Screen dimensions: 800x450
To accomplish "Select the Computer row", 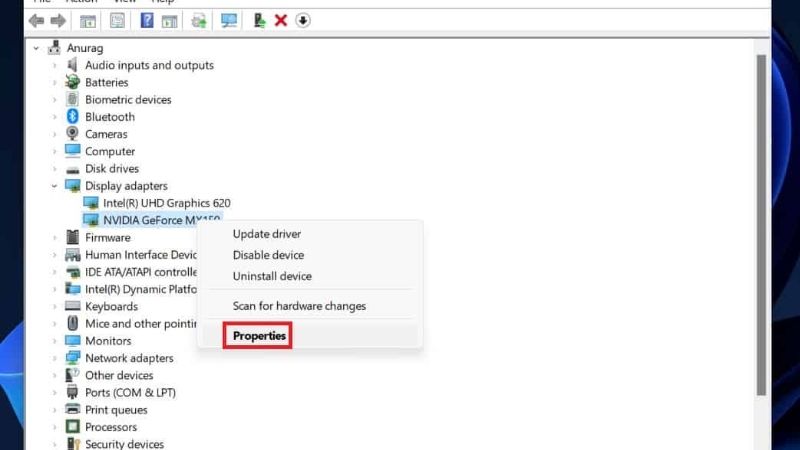I will click(x=110, y=152).
